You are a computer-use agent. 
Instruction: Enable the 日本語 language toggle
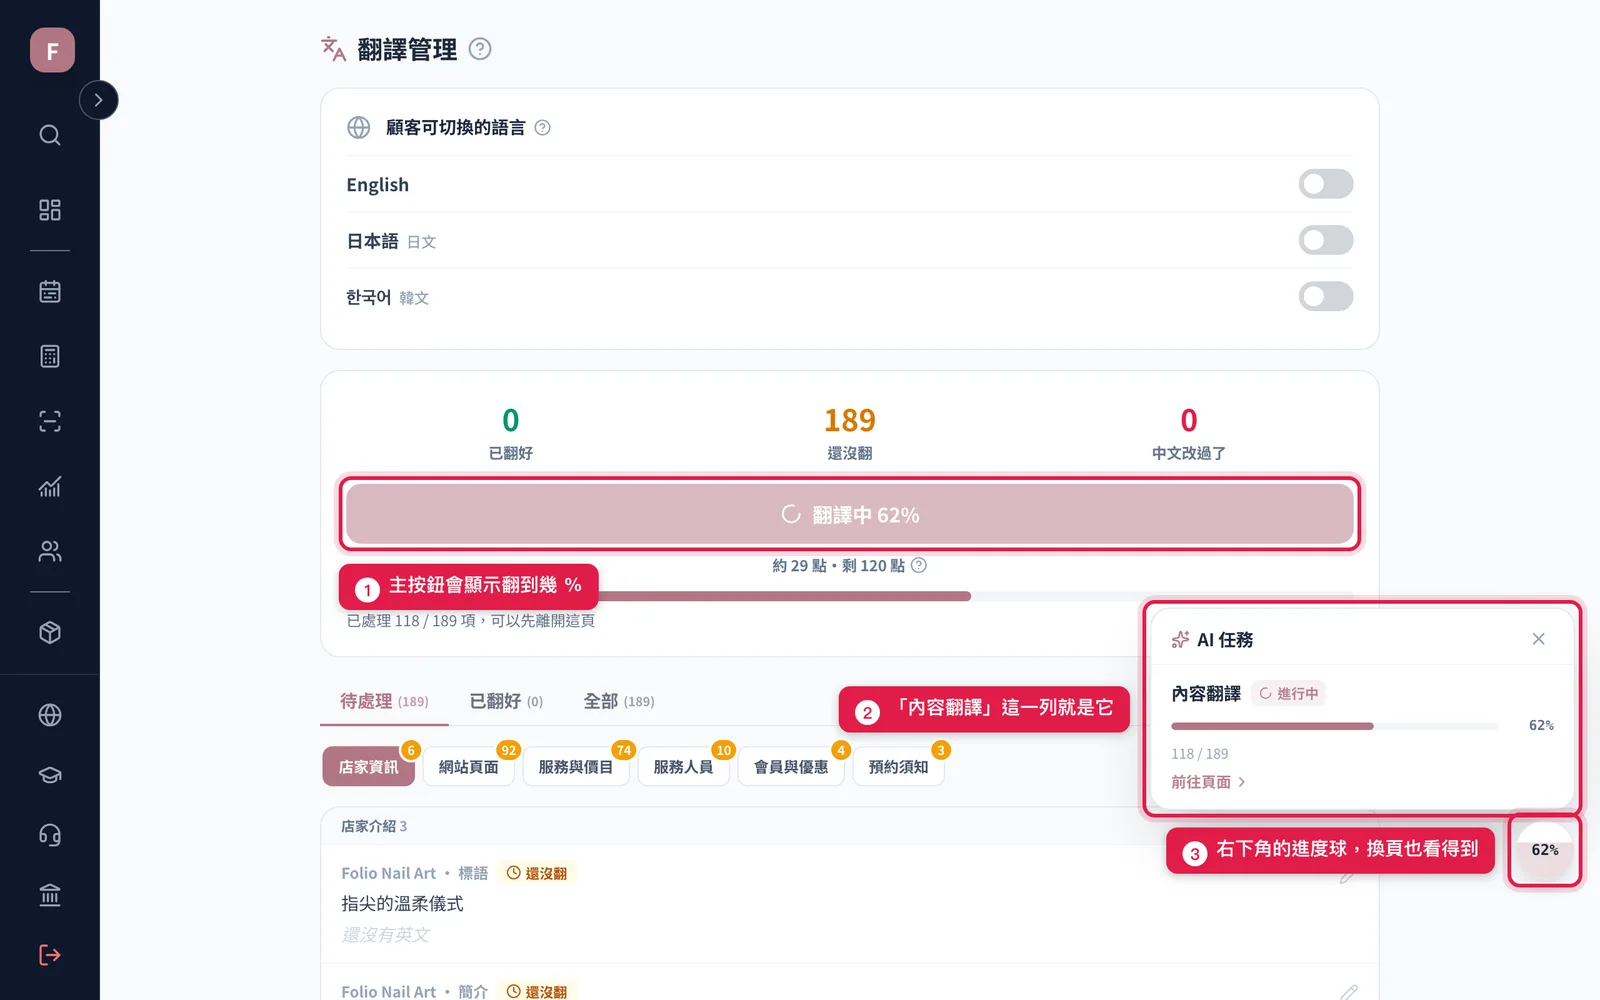pyautogui.click(x=1326, y=240)
